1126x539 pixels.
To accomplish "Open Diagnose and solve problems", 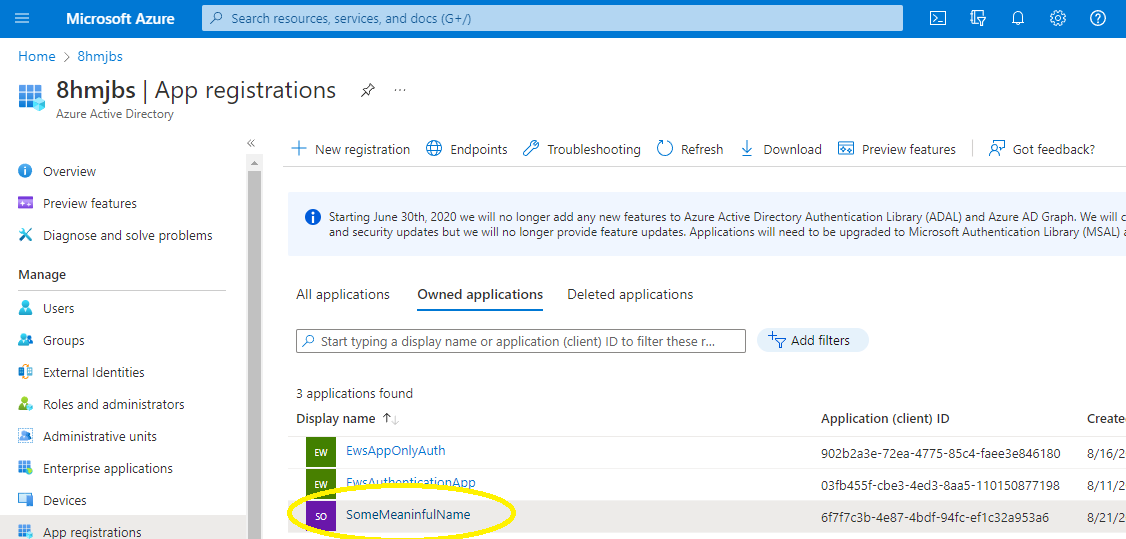I will point(128,235).
